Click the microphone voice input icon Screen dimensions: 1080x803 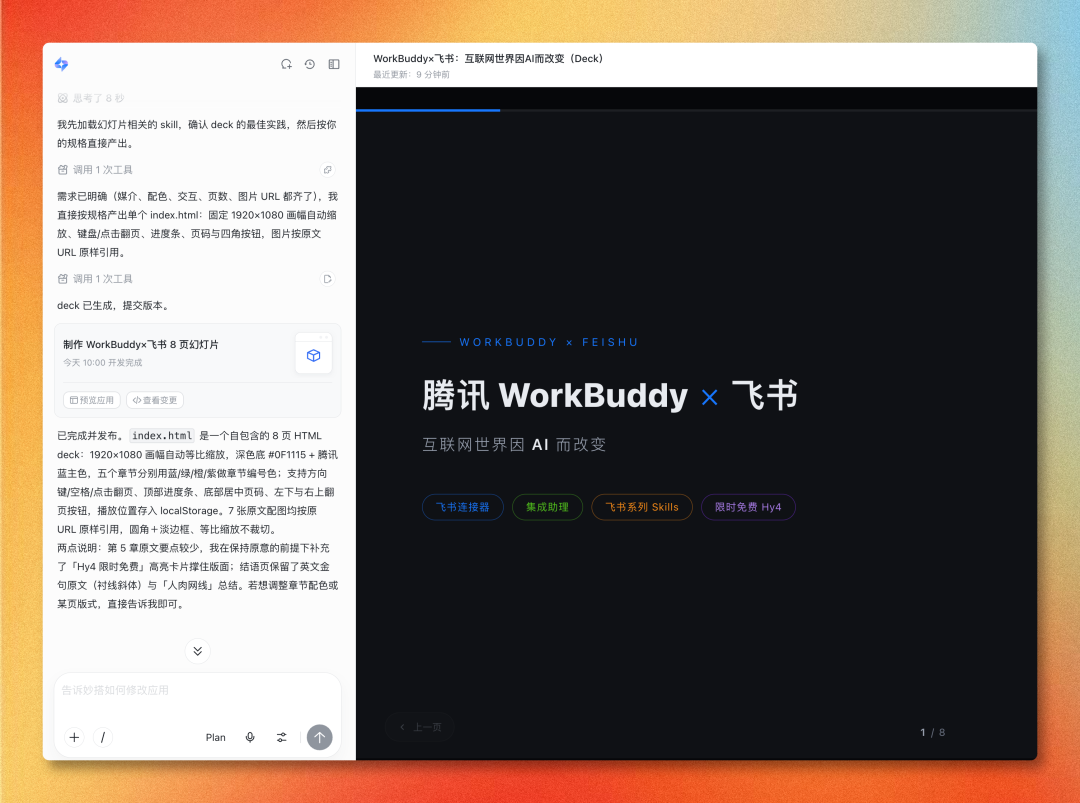click(250, 737)
